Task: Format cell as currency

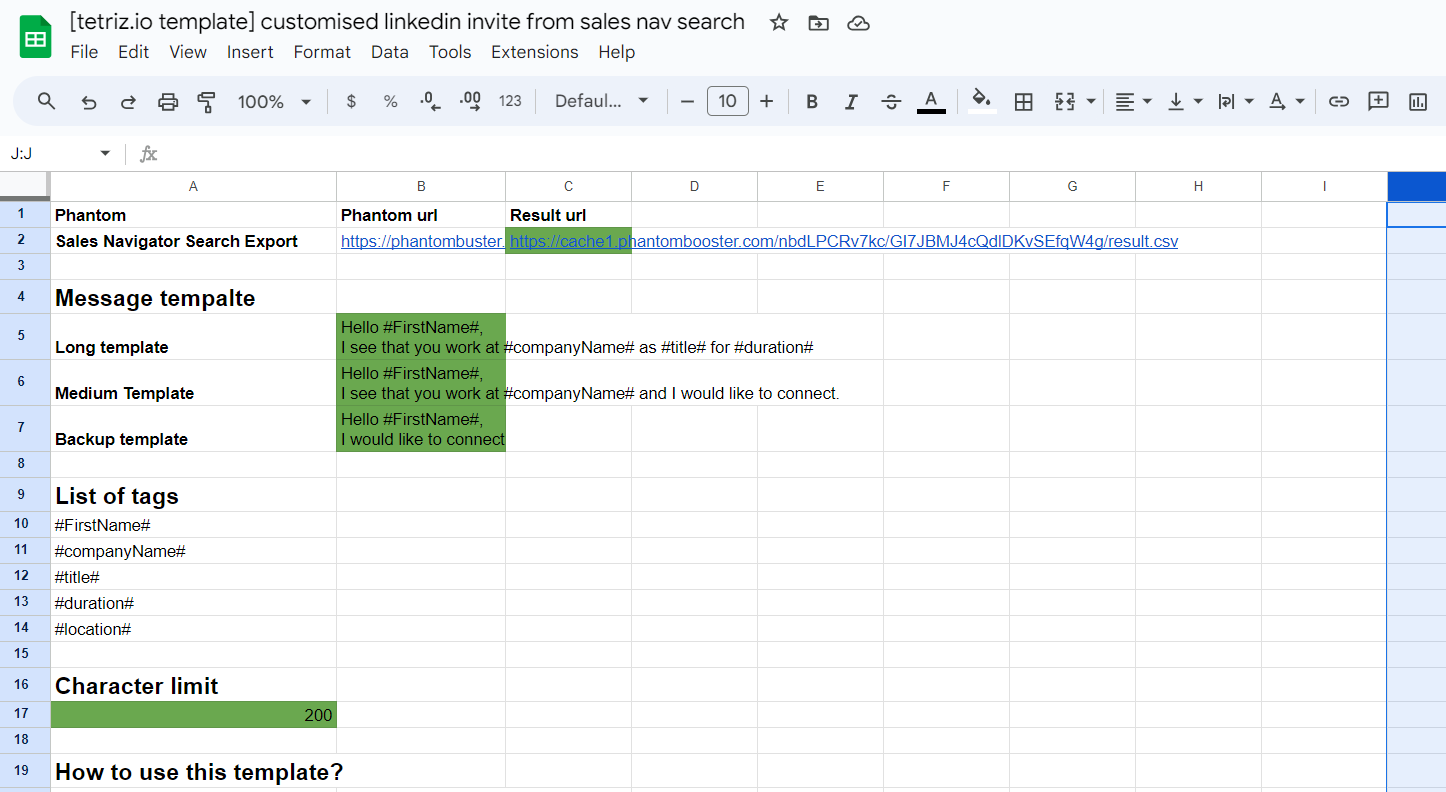Action: click(x=351, y=101)
